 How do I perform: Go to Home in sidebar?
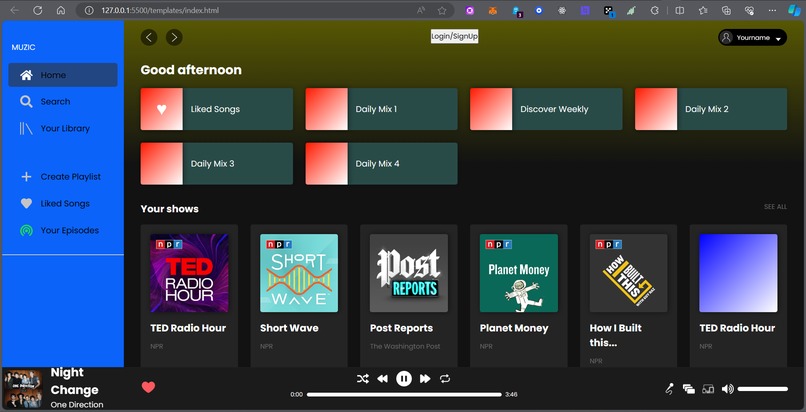(x=63, y=75)
